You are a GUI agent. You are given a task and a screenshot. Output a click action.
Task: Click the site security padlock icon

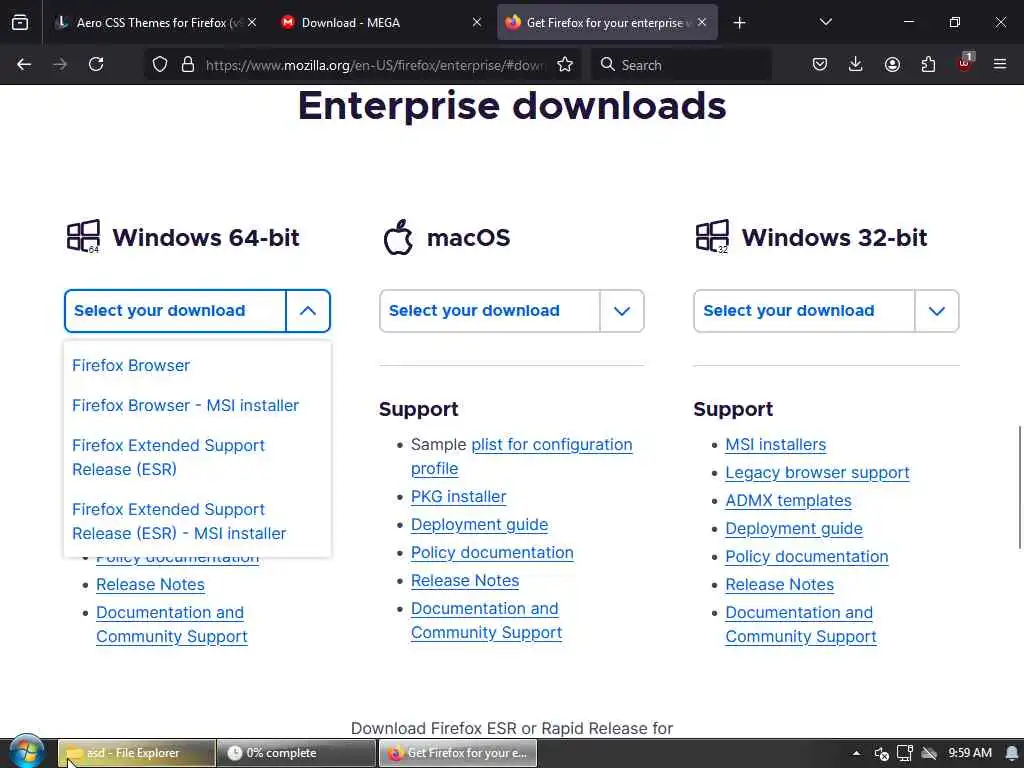coord(188,65)
